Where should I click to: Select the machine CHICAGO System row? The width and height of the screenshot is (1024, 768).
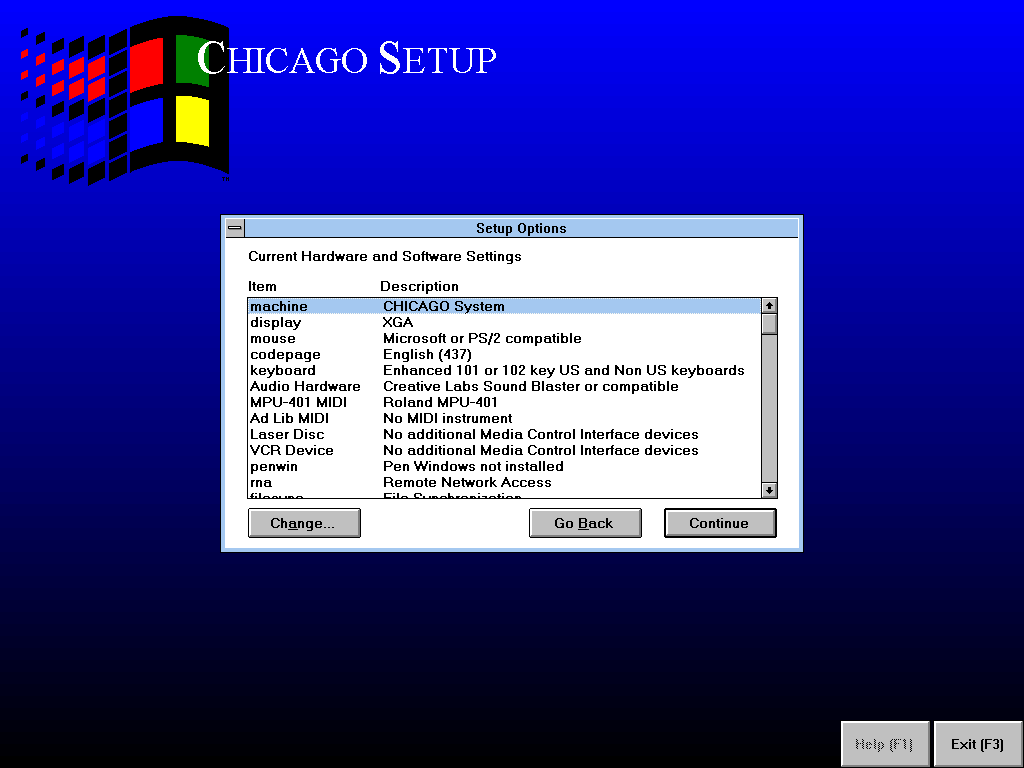coord(504,306)
